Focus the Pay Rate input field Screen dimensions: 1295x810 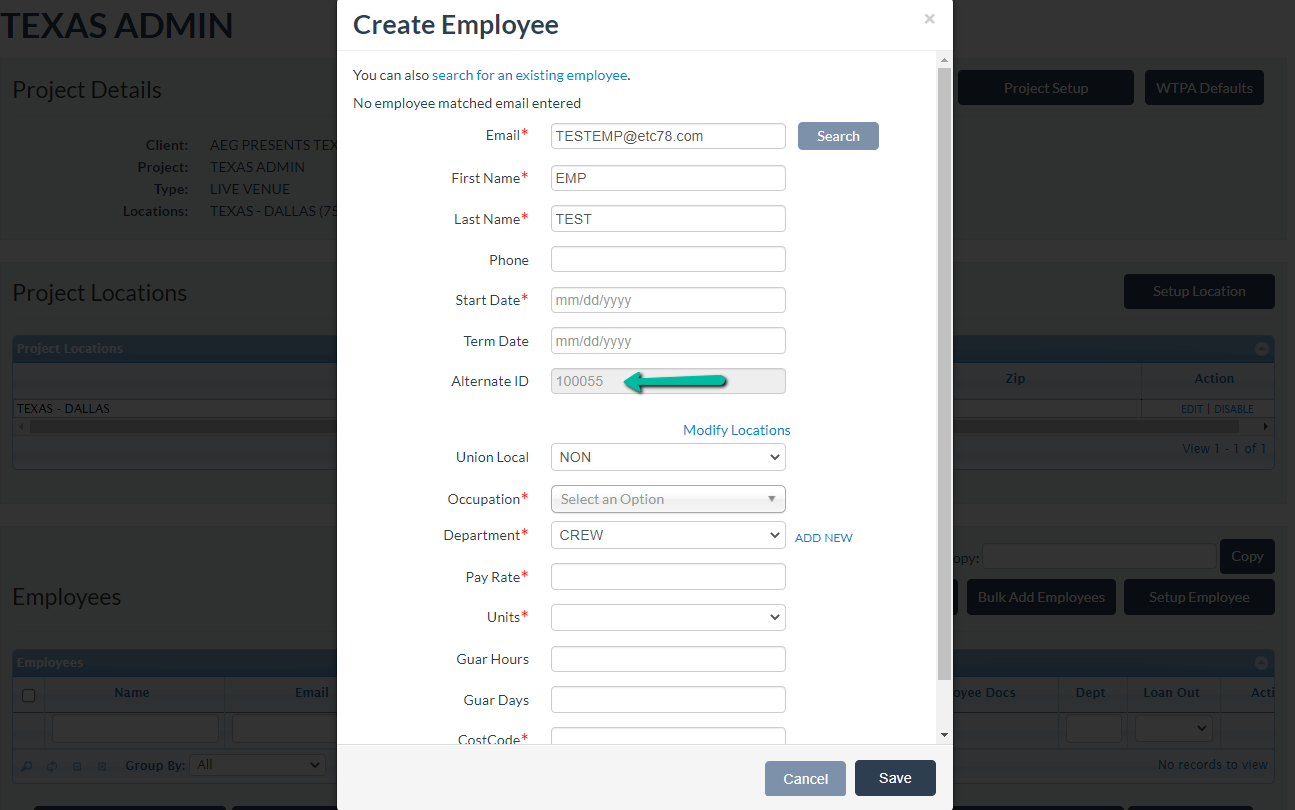pos(668,576)
